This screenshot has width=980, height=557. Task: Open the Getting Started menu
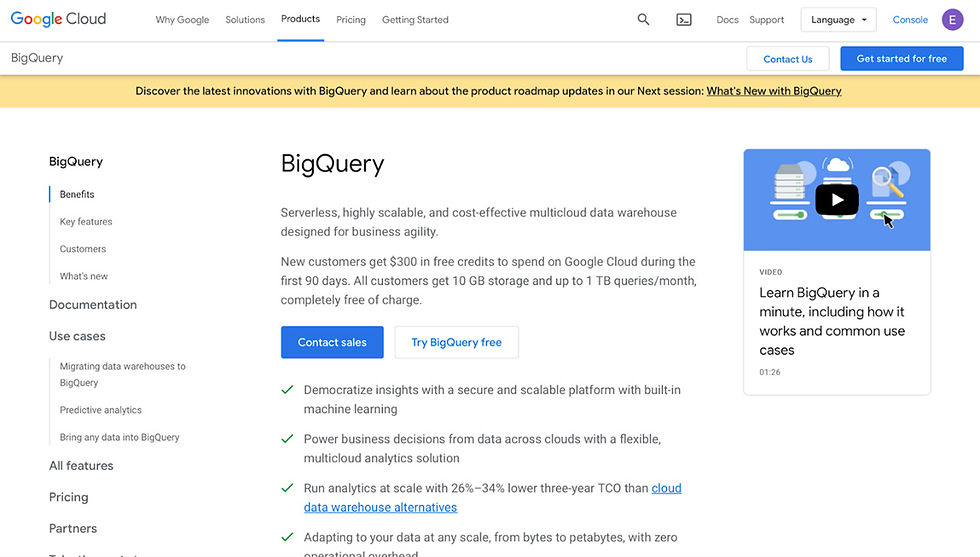[415, 19]
